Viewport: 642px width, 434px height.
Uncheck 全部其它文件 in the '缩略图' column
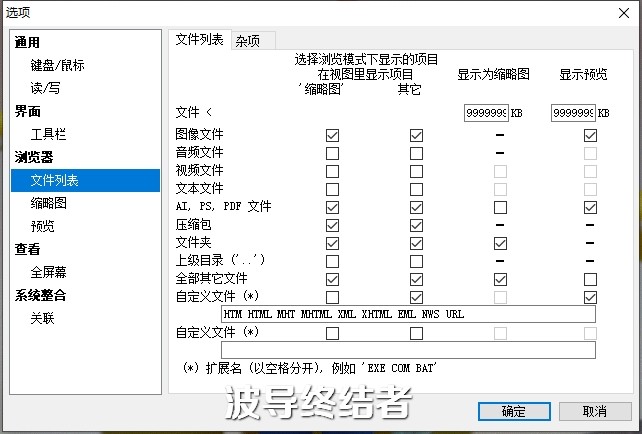[332, 280]
